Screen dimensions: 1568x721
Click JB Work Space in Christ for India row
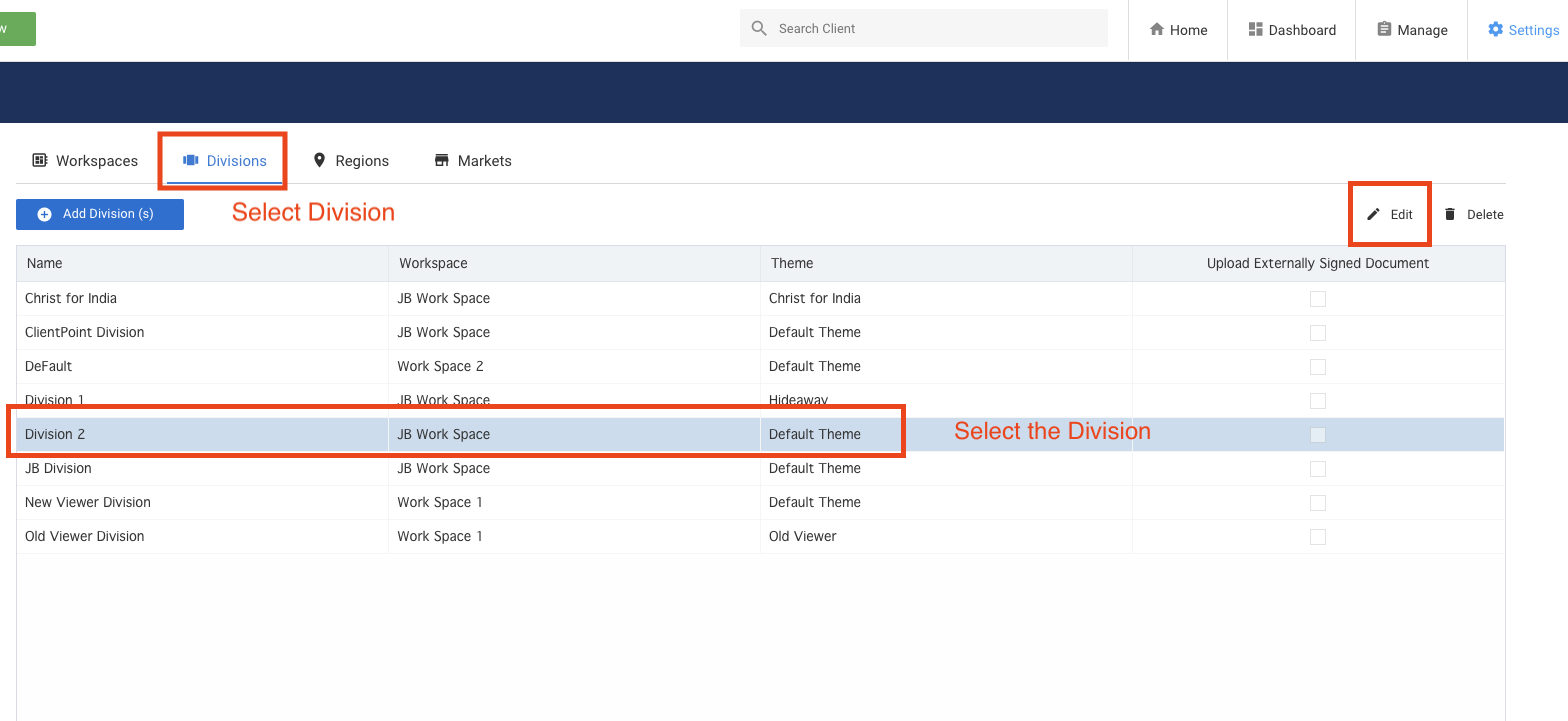pos(444,298)
